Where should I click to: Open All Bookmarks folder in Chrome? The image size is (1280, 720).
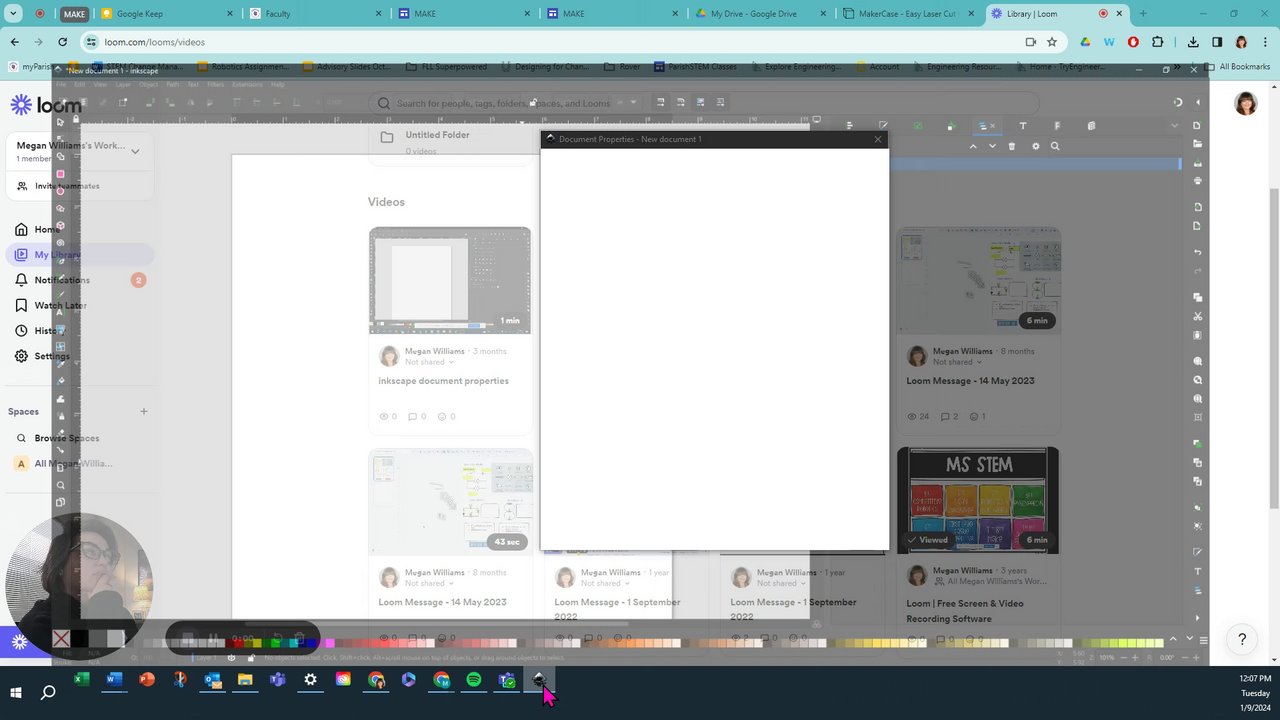click(1236, 67)
